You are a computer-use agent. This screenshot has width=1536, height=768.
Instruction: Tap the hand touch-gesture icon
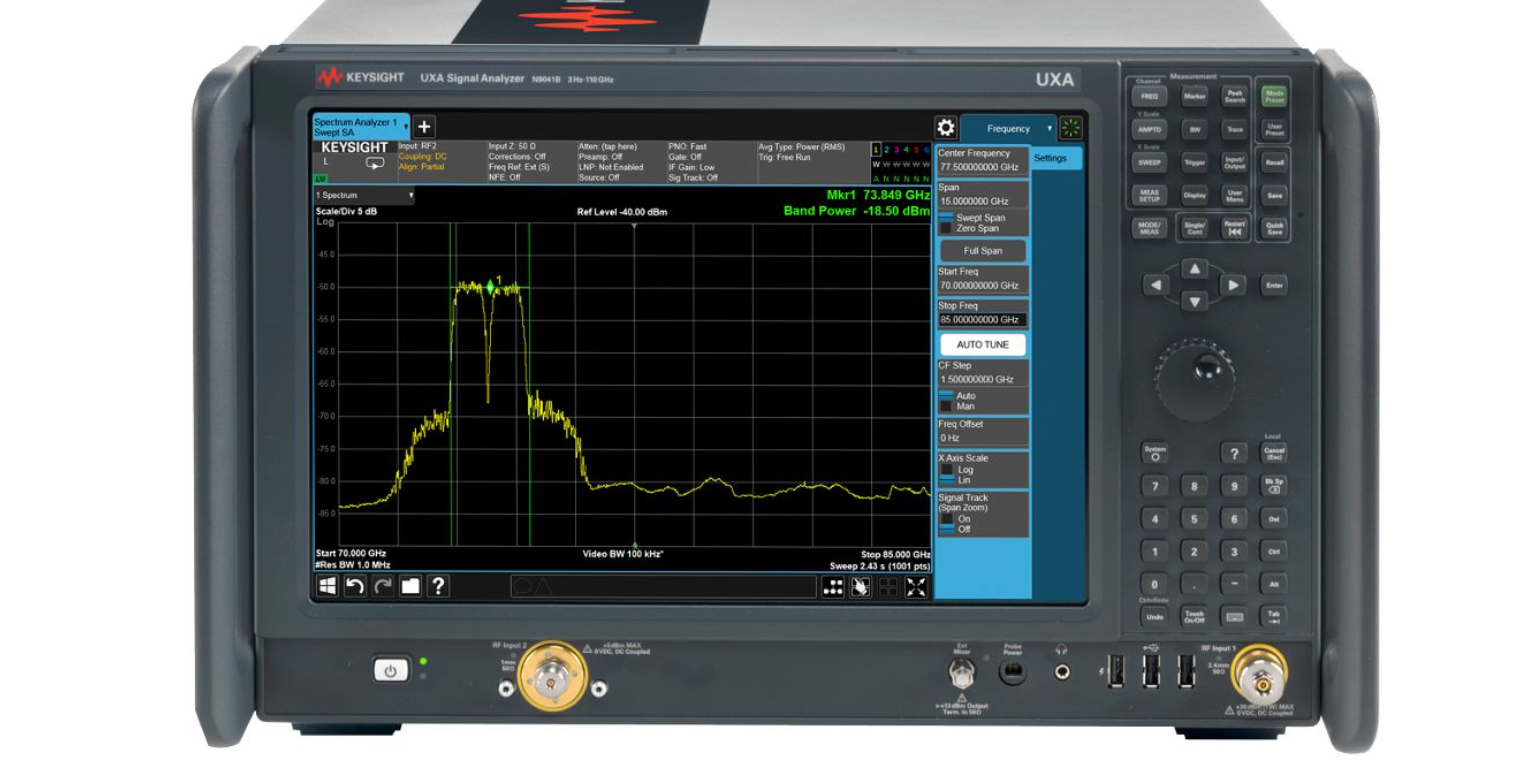click(x=860, y=587)
